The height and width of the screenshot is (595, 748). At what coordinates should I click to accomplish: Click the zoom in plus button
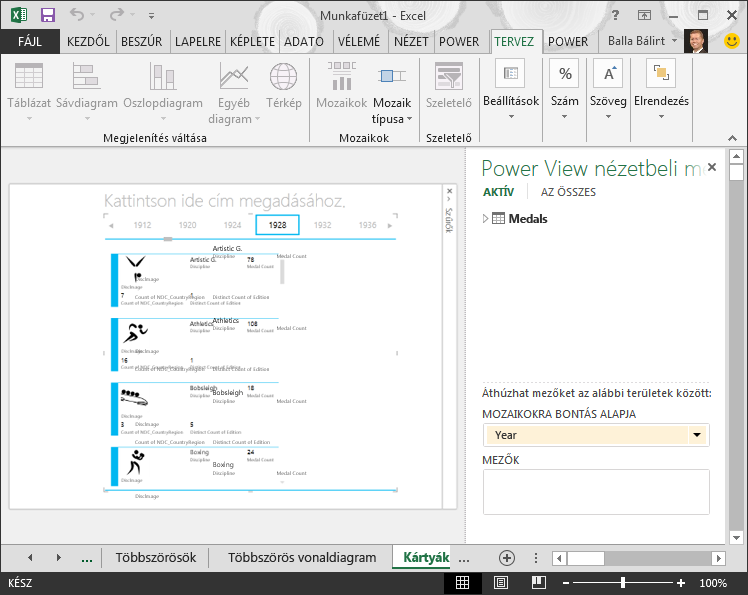[681, 583]
